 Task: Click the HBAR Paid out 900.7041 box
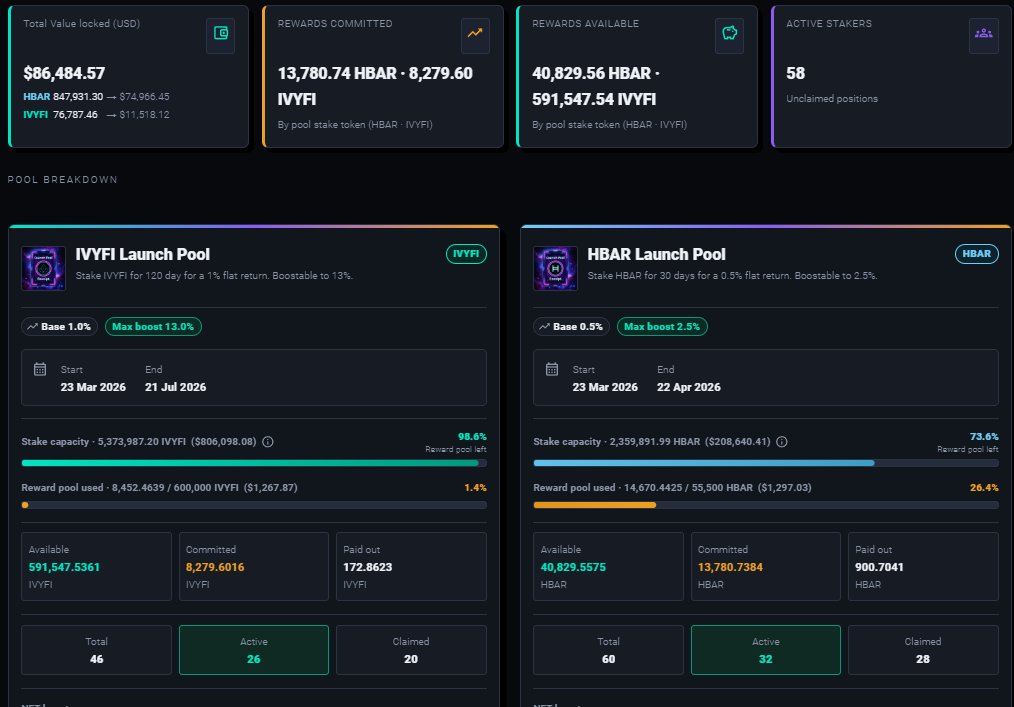click(x=923, y=567)
